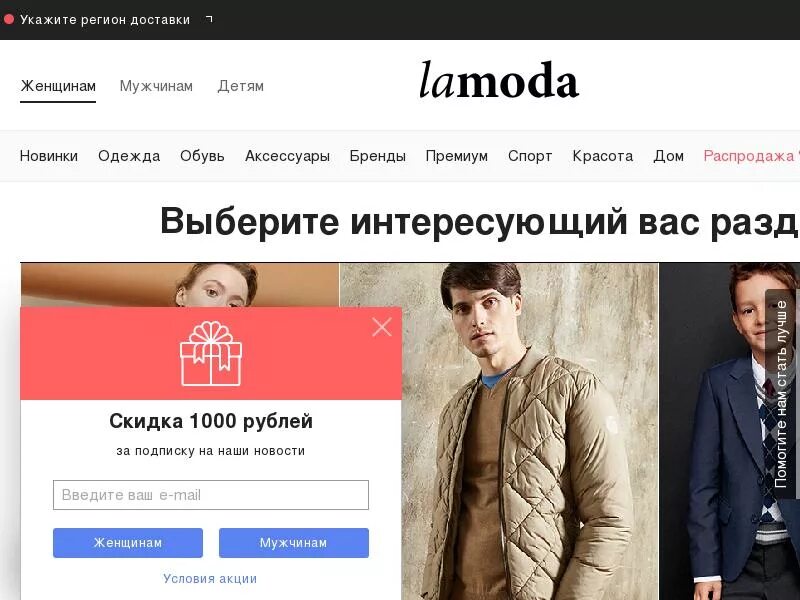The width and height of the screenshot is (800, 600).
Task: Click the red delivery region dot icon
Action: (x=9, y=19)
